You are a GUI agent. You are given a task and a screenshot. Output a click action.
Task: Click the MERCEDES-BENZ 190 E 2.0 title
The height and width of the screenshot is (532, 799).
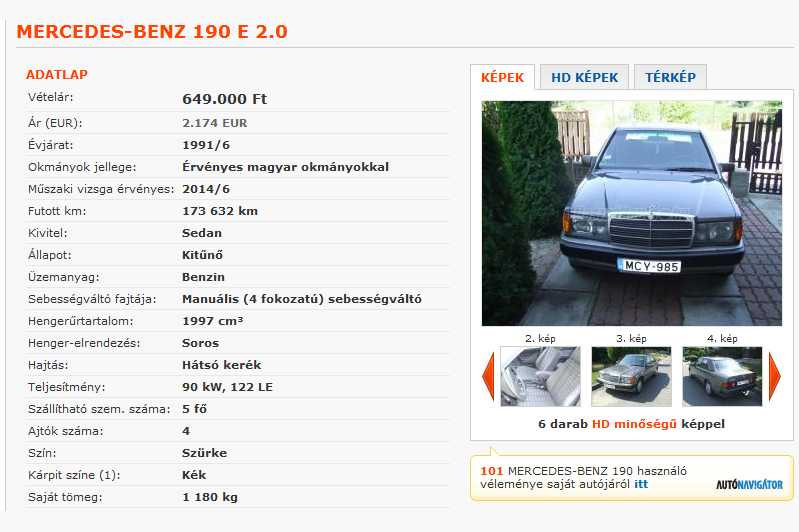pos(152,32)
